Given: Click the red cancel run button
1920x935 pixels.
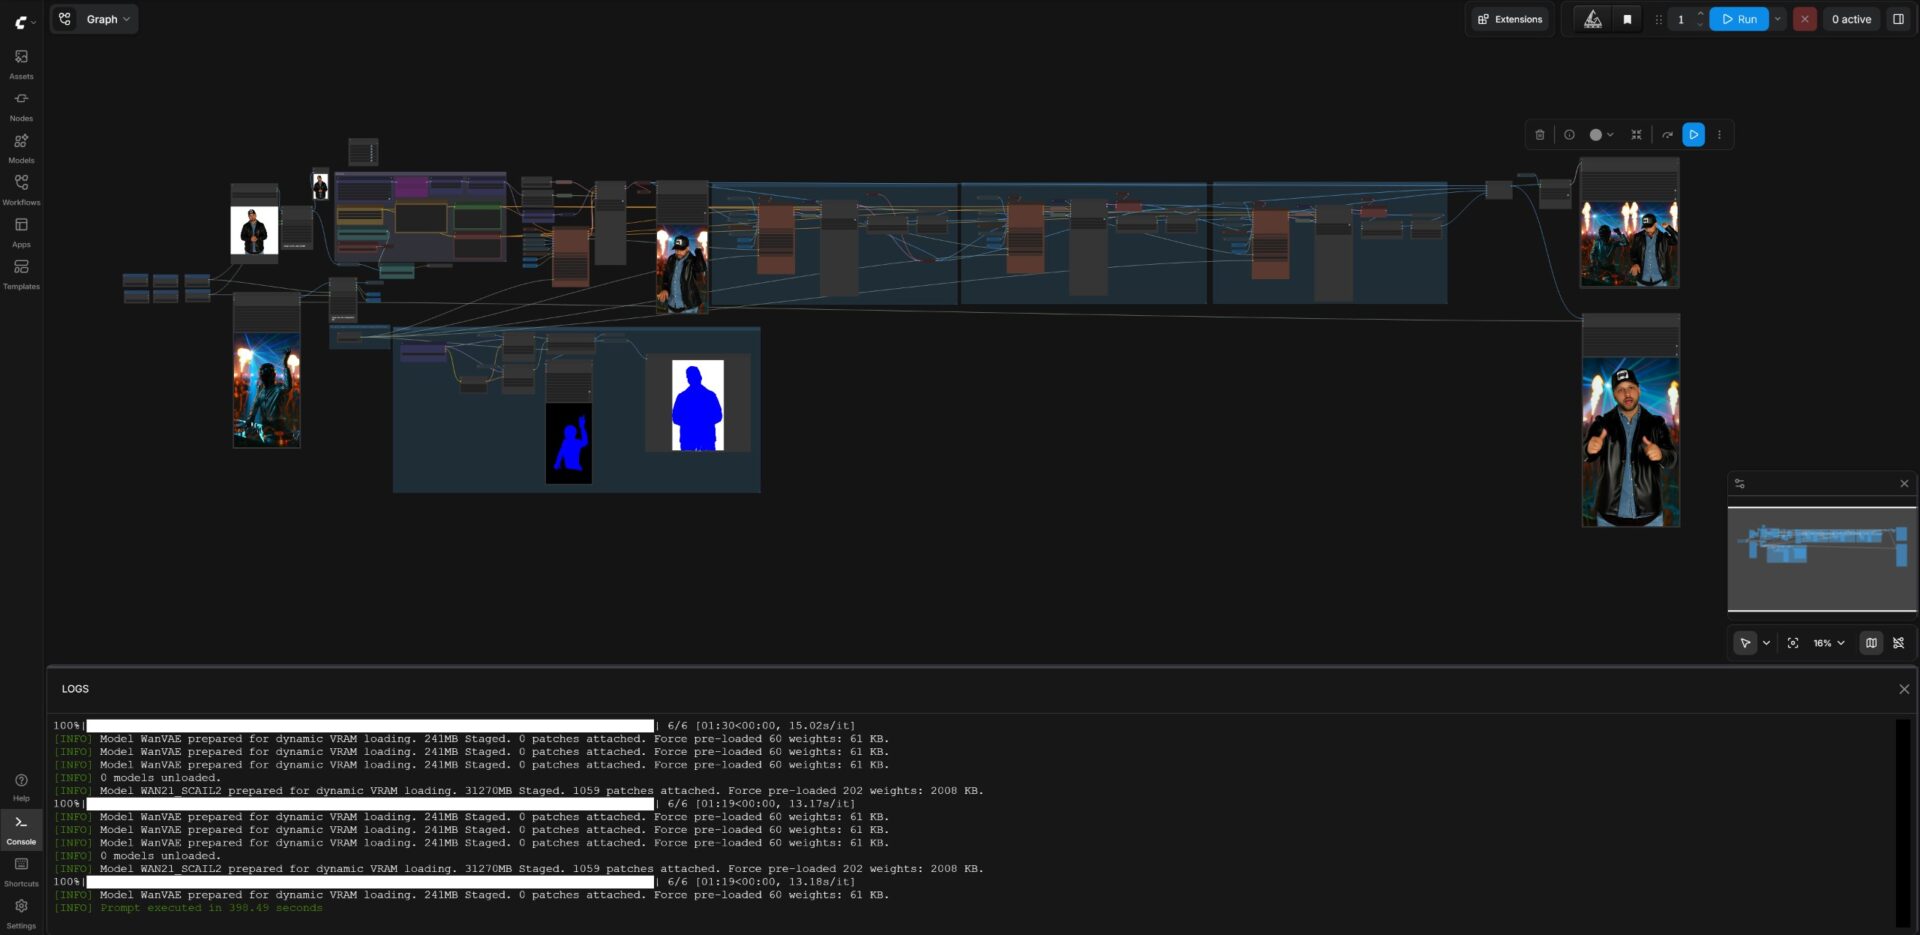Looking at the screenshot, I should 1805,19.
